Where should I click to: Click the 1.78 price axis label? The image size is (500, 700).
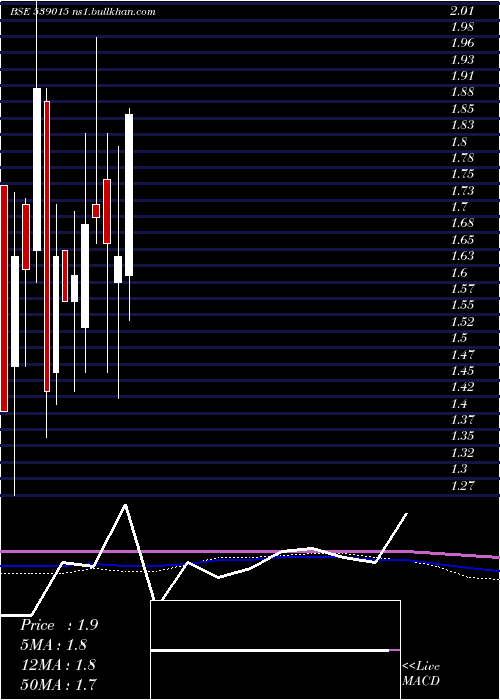click(462, 158)
